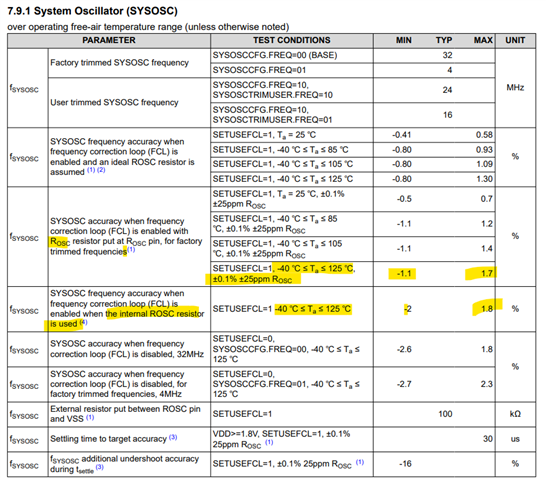Click the 'us' unit cell
546x480 pixels.
[x=515, y=439]
